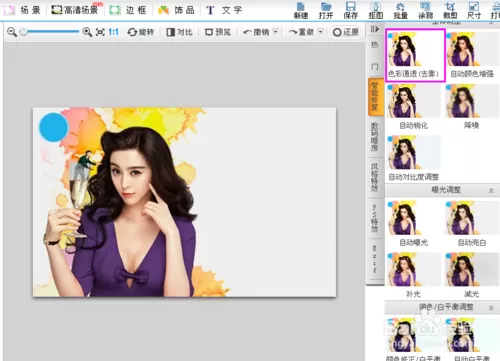Click the 撤销 (Undo) button

pyautogui.click(x=256, y=32)
